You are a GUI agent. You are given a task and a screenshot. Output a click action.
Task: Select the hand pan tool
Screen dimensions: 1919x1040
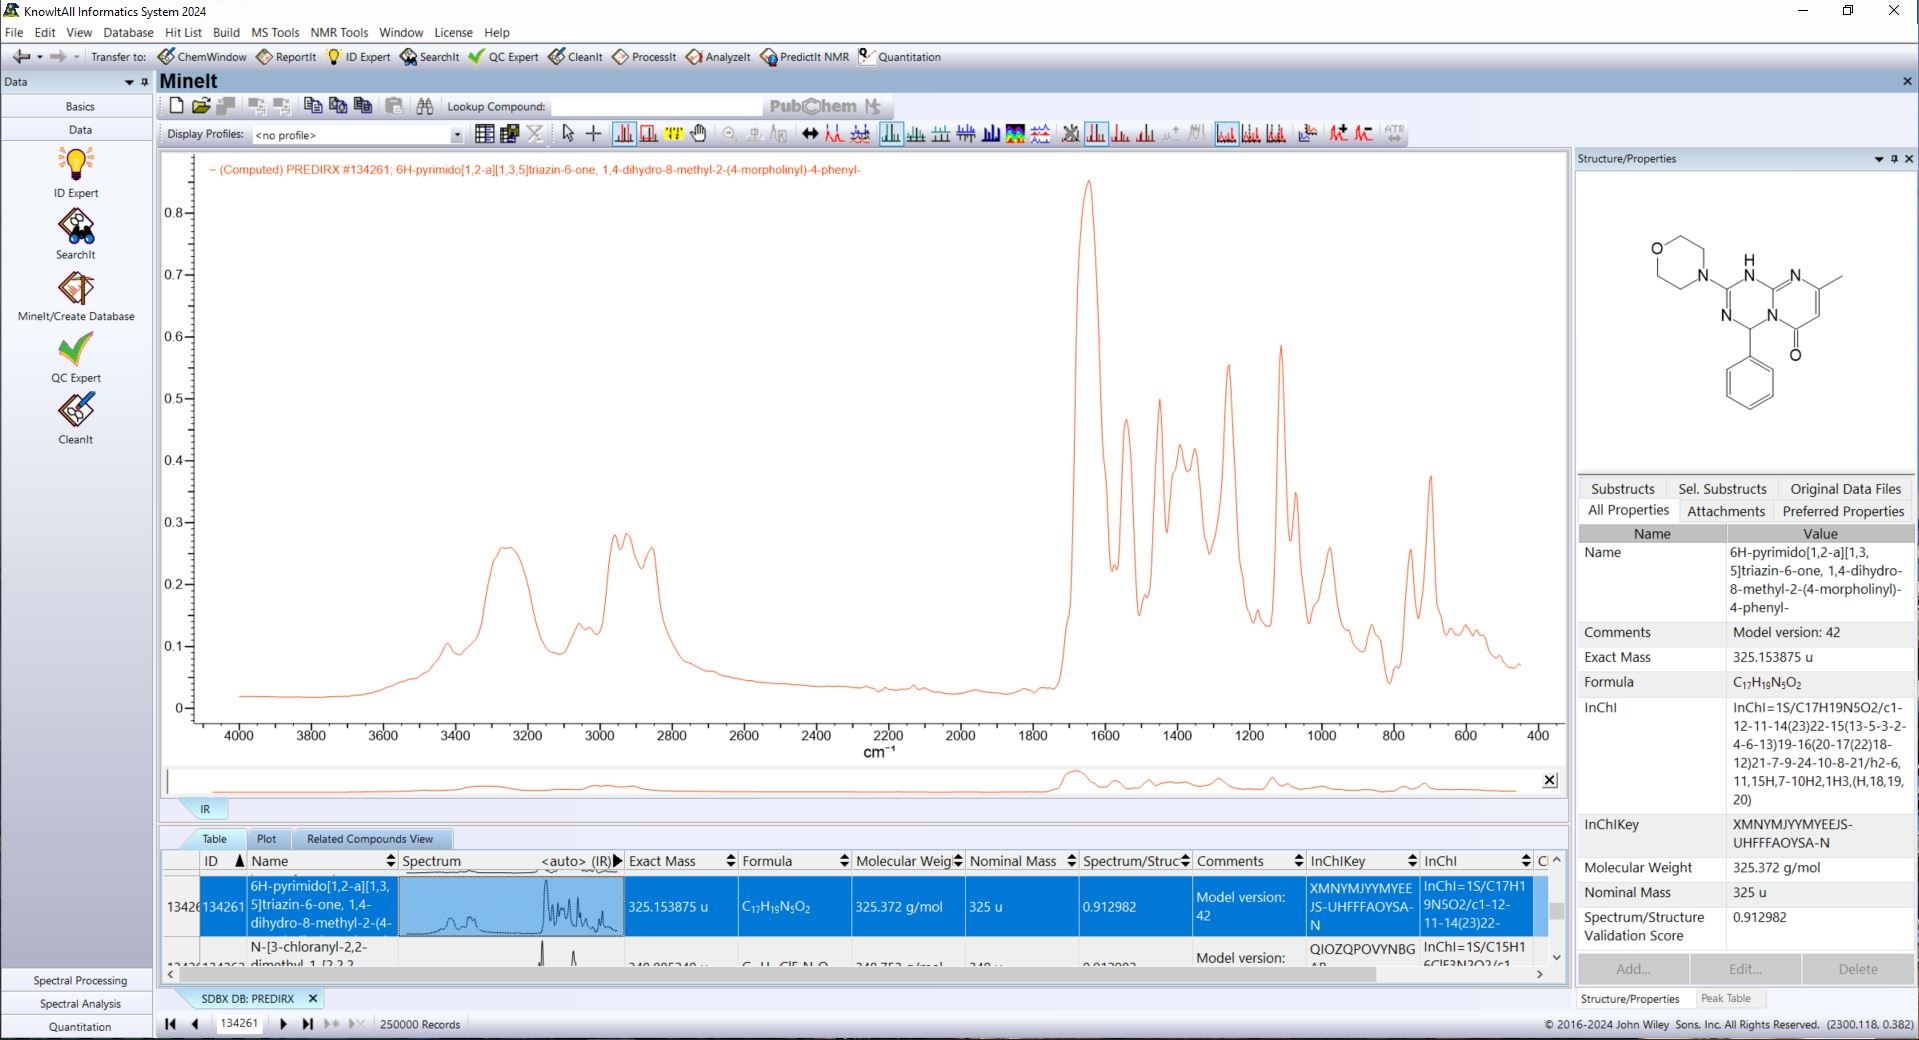(698, 134)
